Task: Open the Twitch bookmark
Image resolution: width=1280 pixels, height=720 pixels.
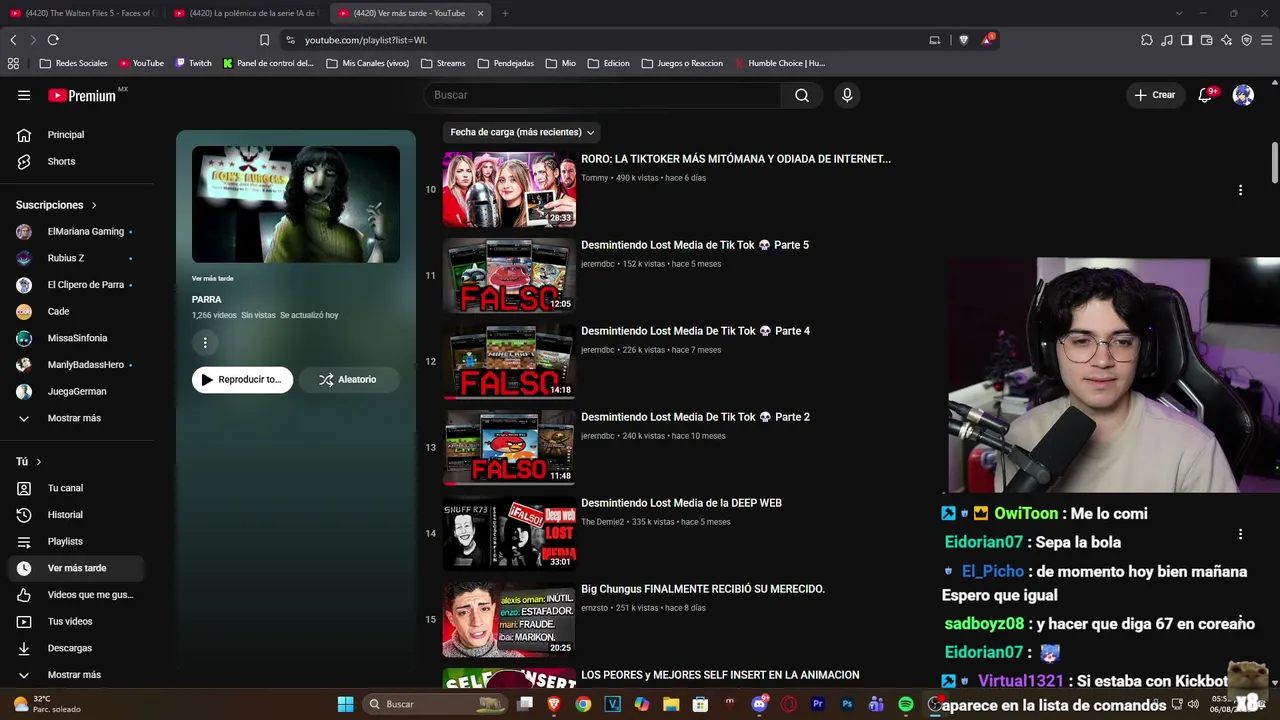Action: click(193, 63)
